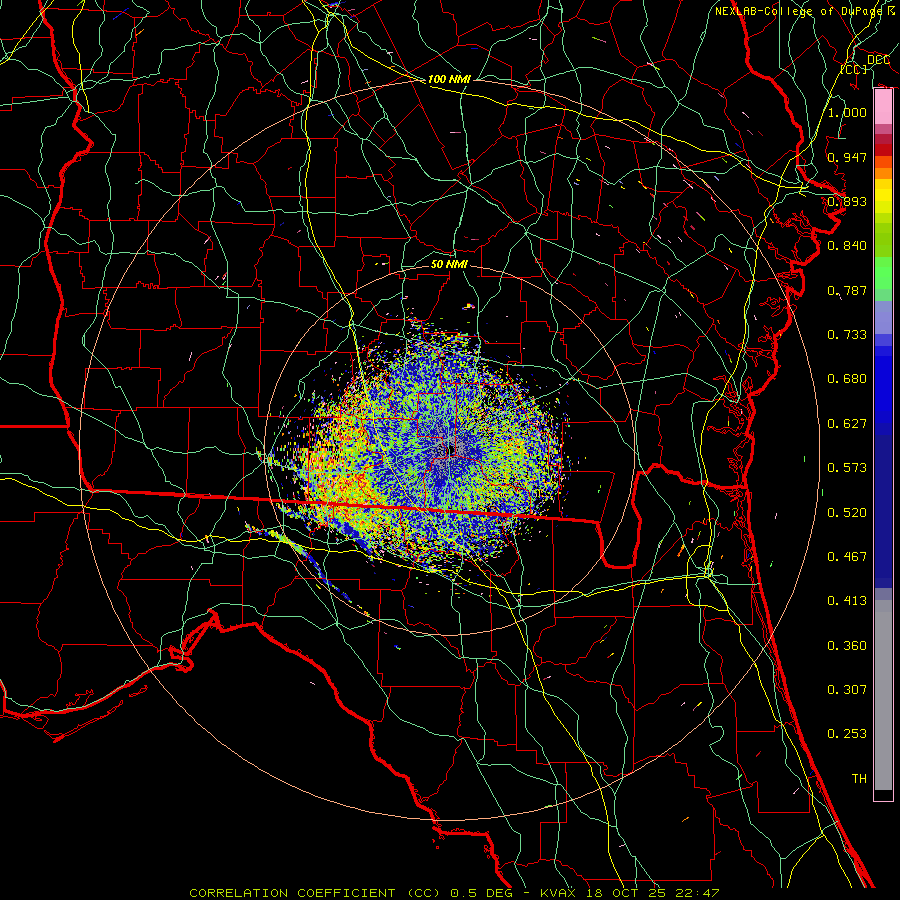Select the 0.840 legend value

tap(847, 246)
